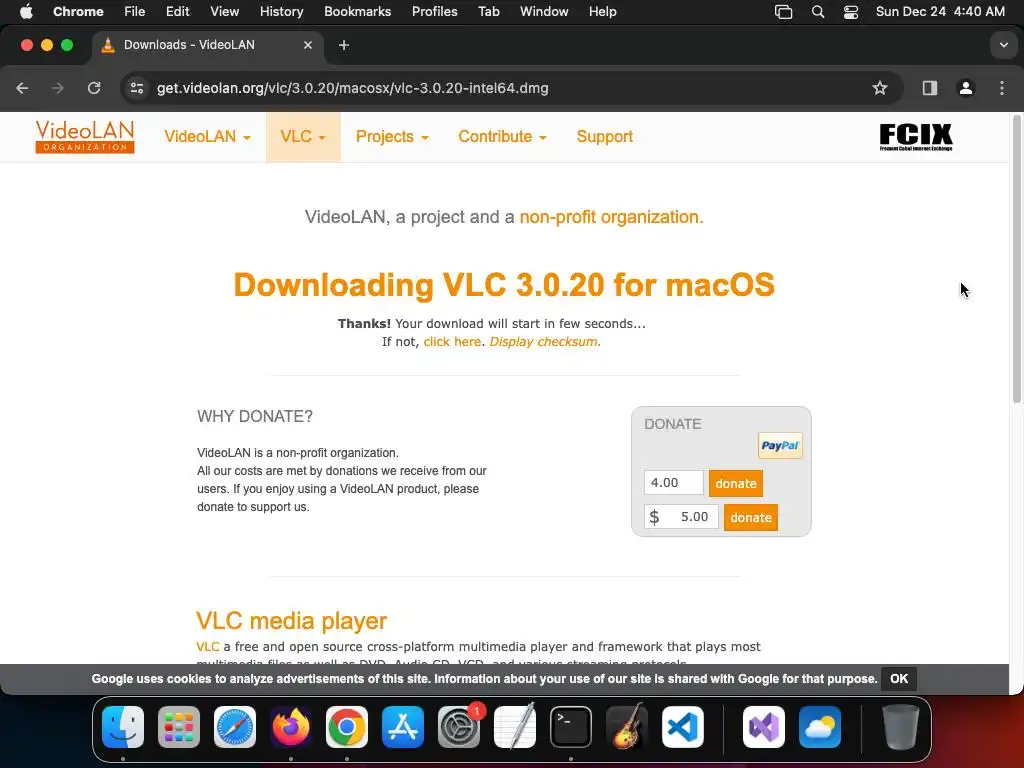The width and height of the screenshot is (1024, 768).
Task: Click the VLC media player heading
Action: [x=291, y=620]
